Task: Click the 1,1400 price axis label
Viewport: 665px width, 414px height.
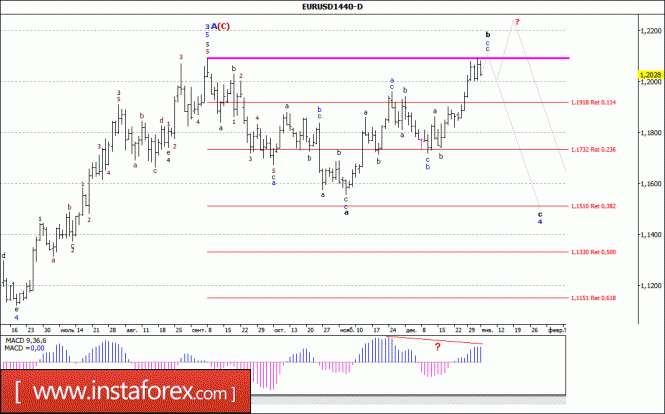Action: pos(651,235)
